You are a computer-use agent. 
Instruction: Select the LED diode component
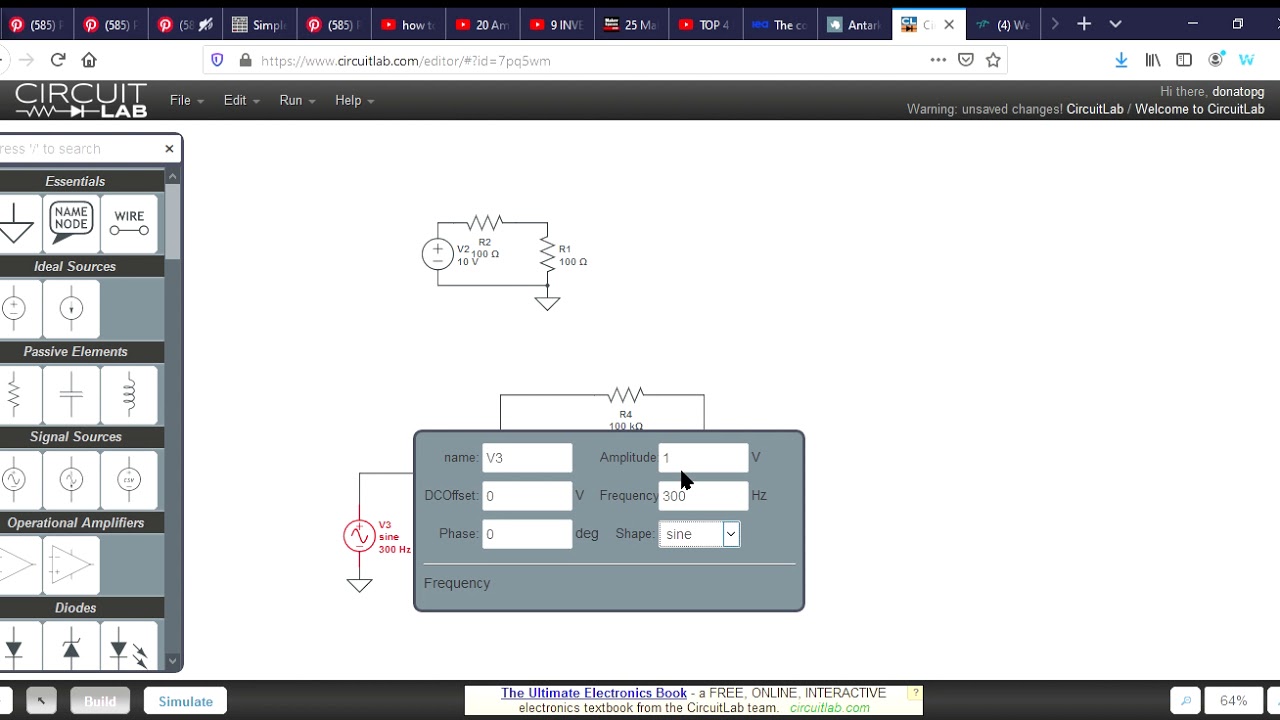click(129, 647)
